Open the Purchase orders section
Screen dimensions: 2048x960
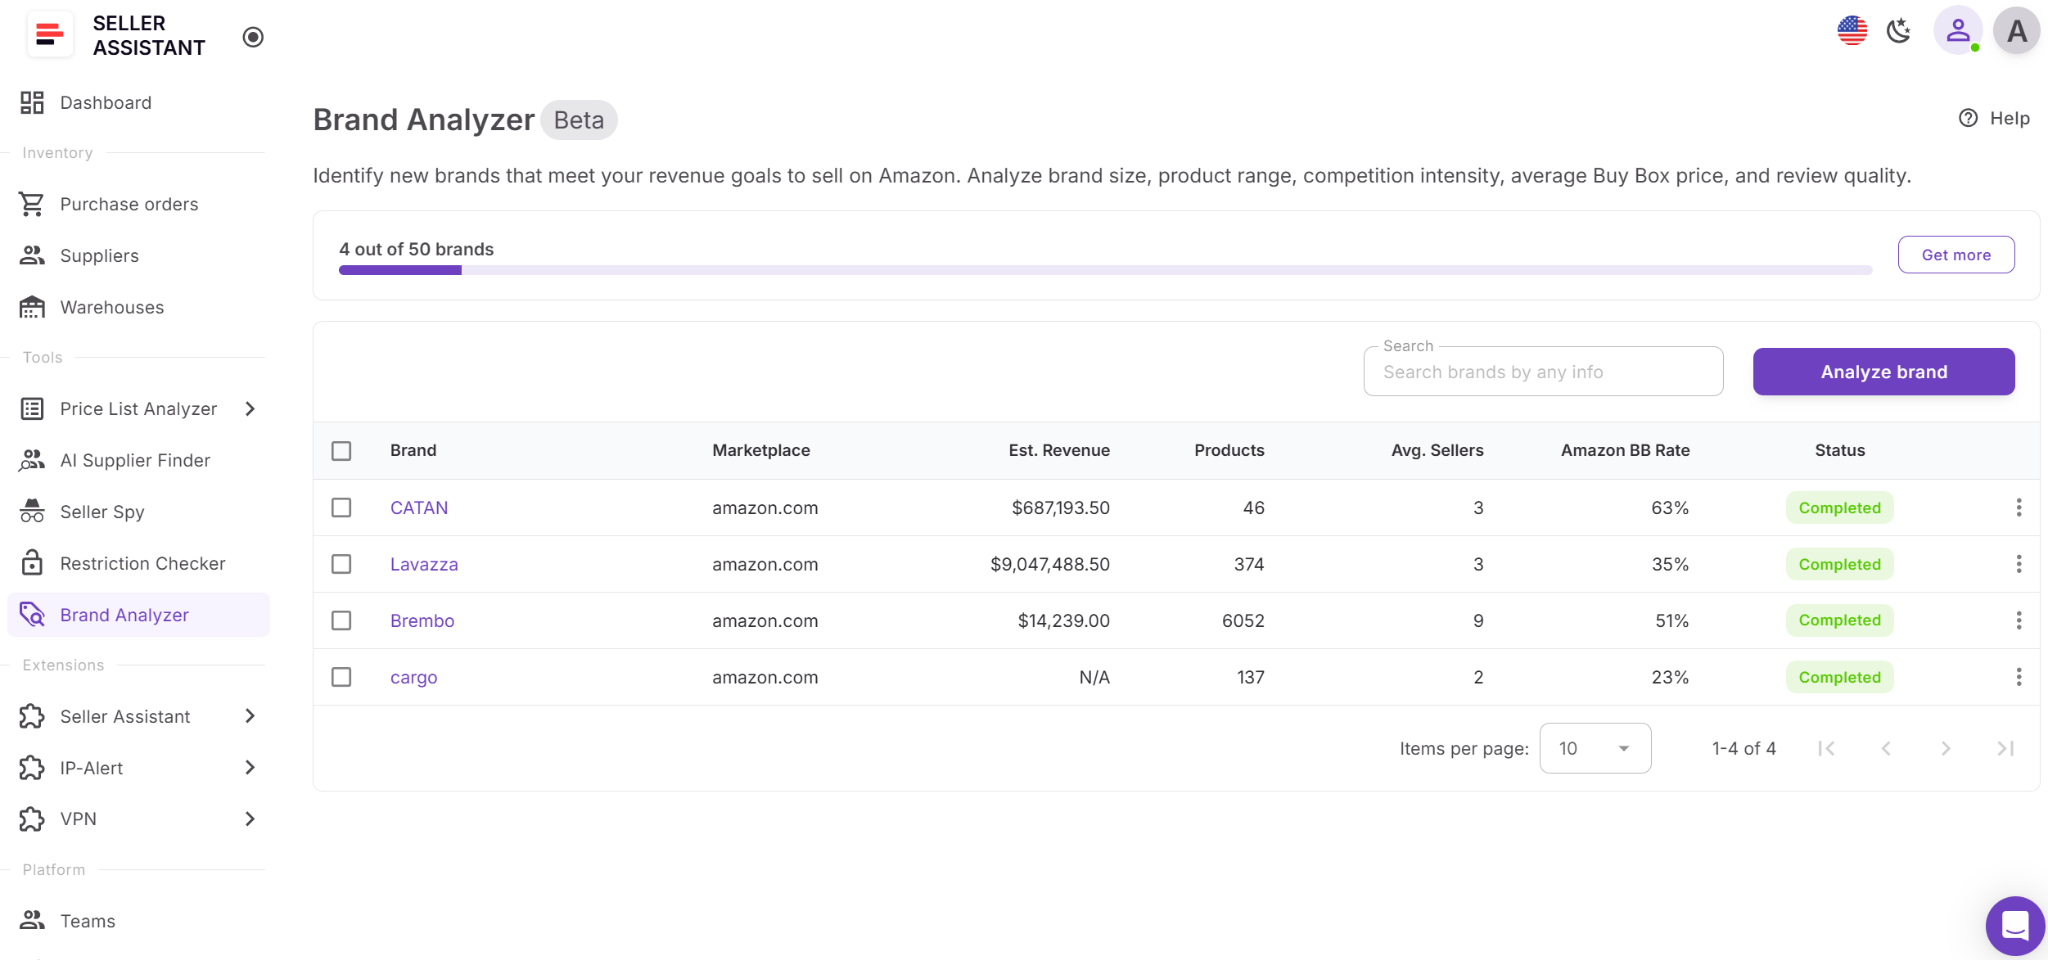128,204
